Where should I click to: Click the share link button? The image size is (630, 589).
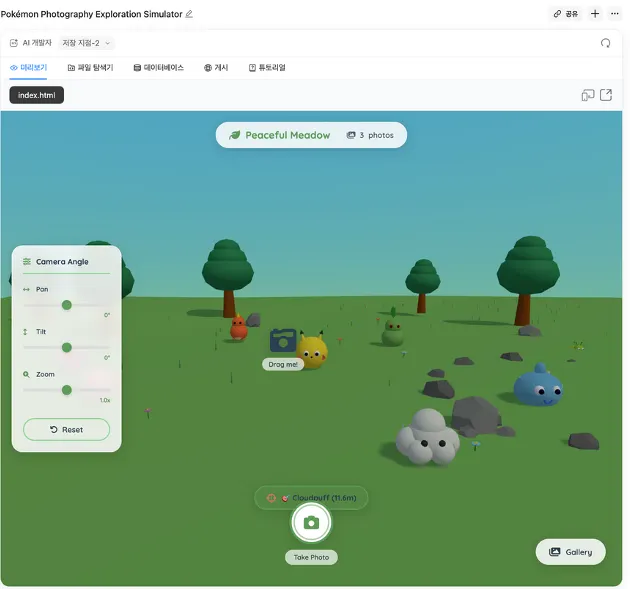(566, 14)
